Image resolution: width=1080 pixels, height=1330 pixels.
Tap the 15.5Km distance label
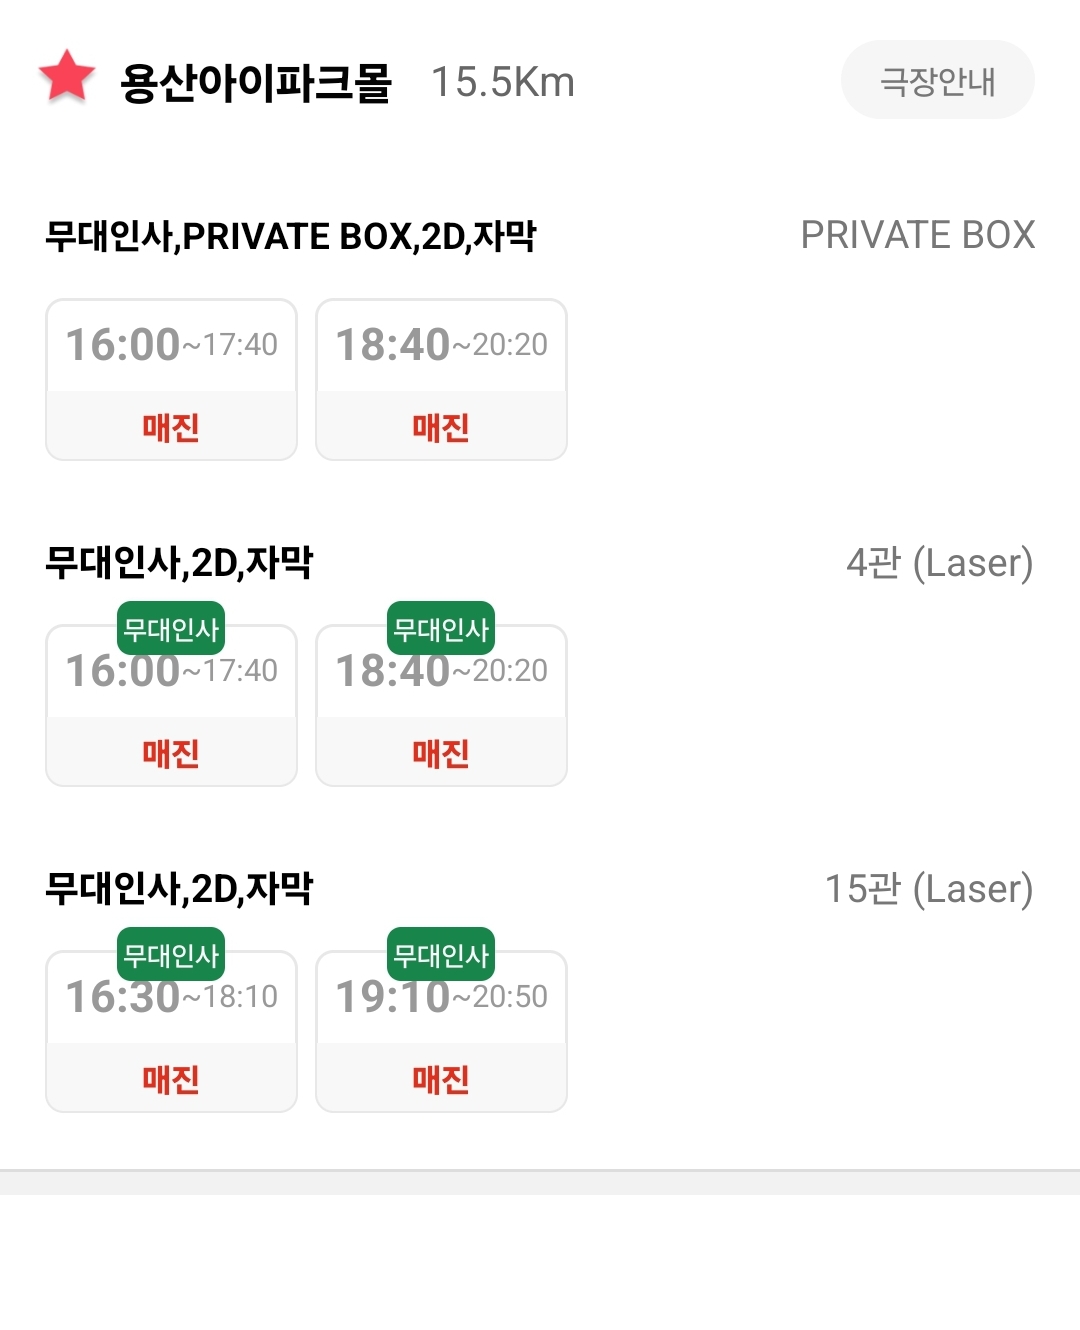(x=502, y=82)
